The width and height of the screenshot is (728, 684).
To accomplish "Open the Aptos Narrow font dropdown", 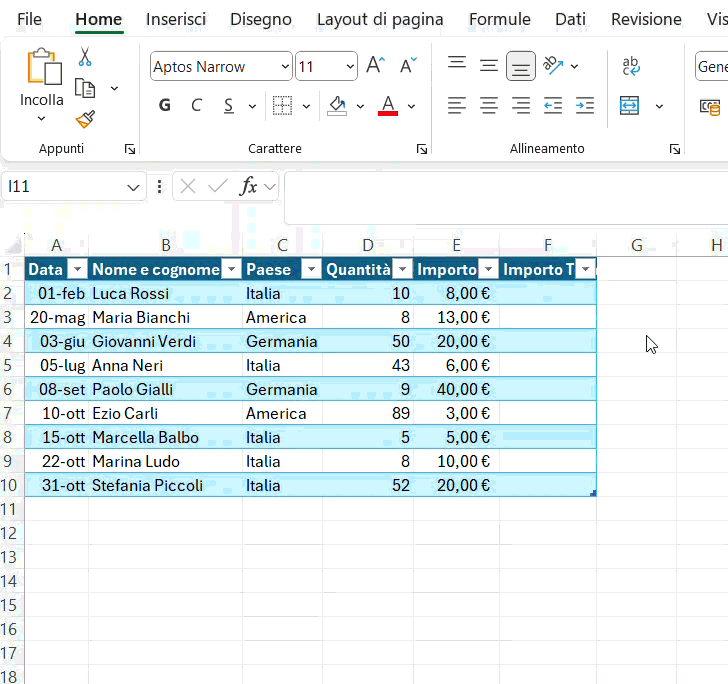I will (x=285, y=67).
